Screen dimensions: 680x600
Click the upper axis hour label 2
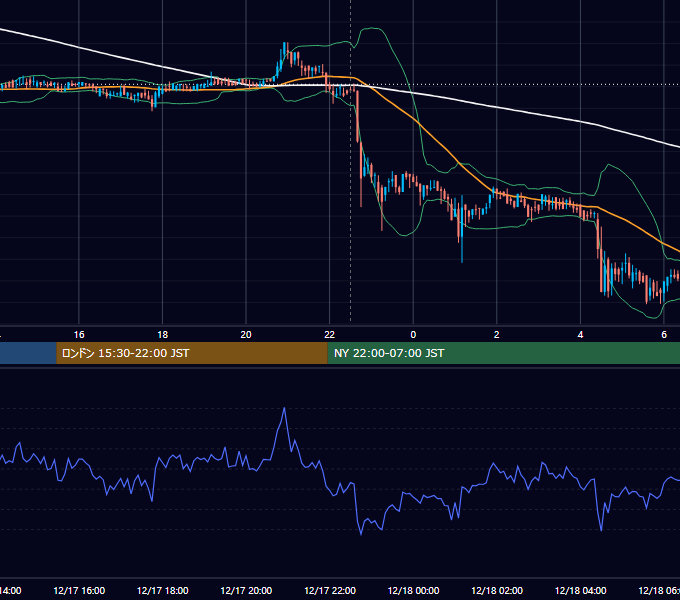pos(497,335)
